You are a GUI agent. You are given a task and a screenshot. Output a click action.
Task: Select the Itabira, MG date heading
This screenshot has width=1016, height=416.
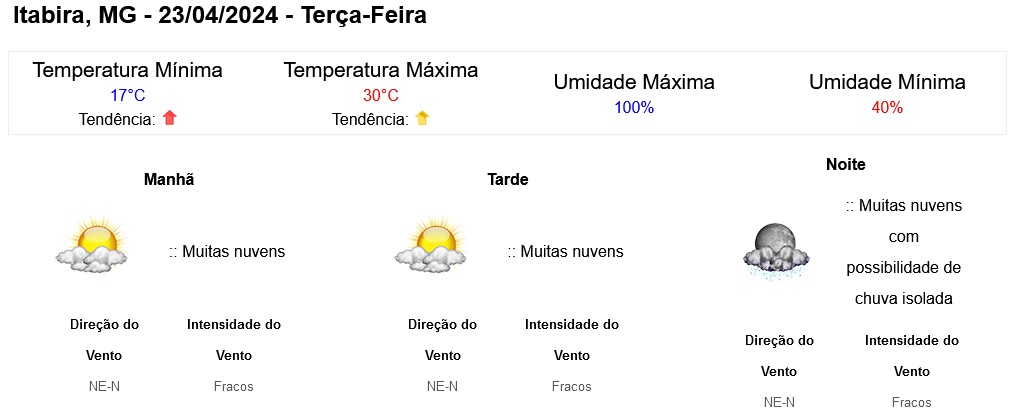pos(220,15)
